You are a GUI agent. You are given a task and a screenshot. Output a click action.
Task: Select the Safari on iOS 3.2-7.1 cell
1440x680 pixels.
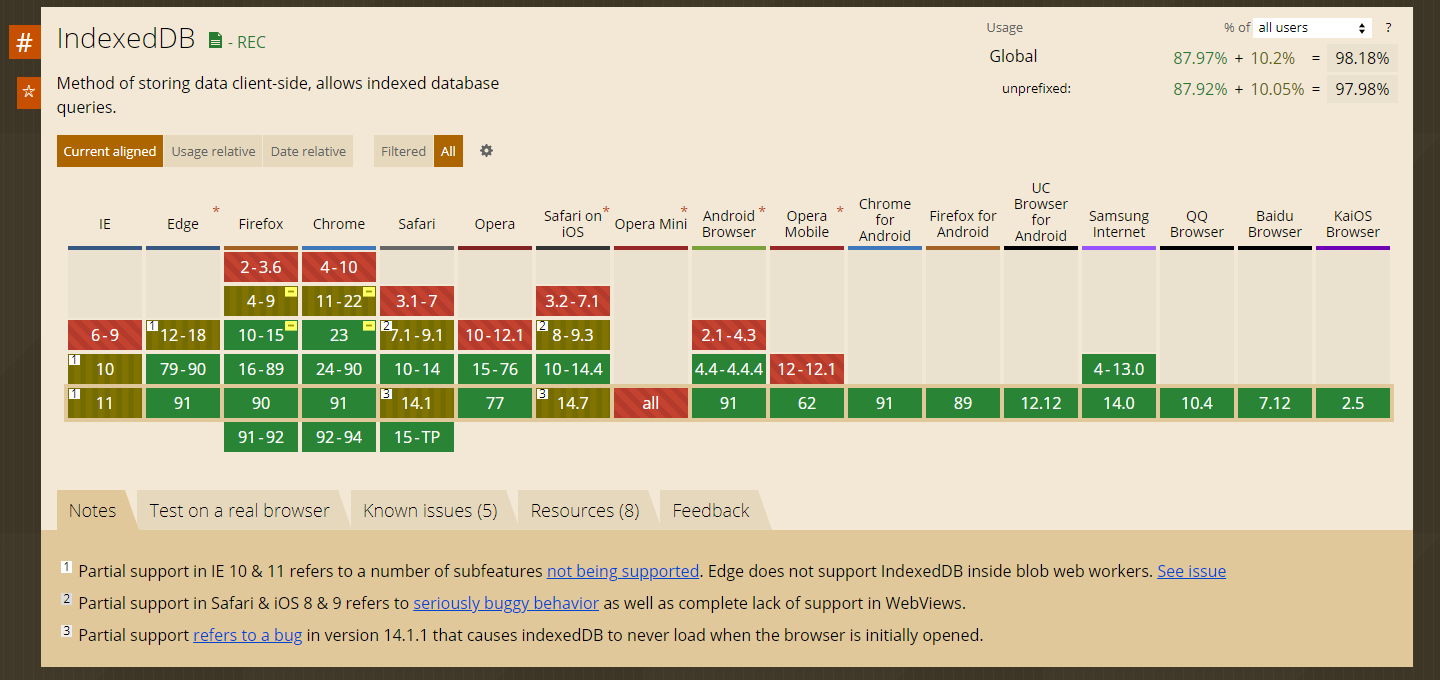(573, 301)
